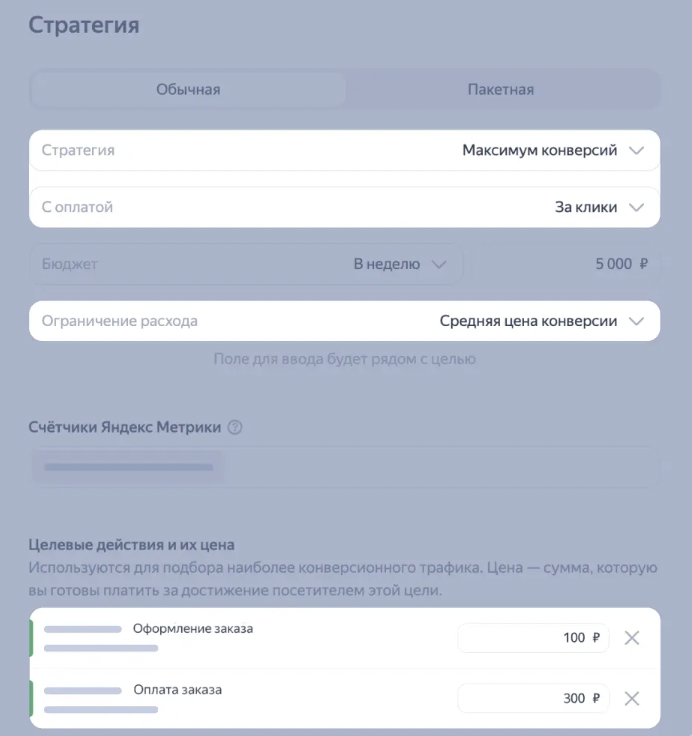Click the selected counter chip placeholder

pos(128,467)
